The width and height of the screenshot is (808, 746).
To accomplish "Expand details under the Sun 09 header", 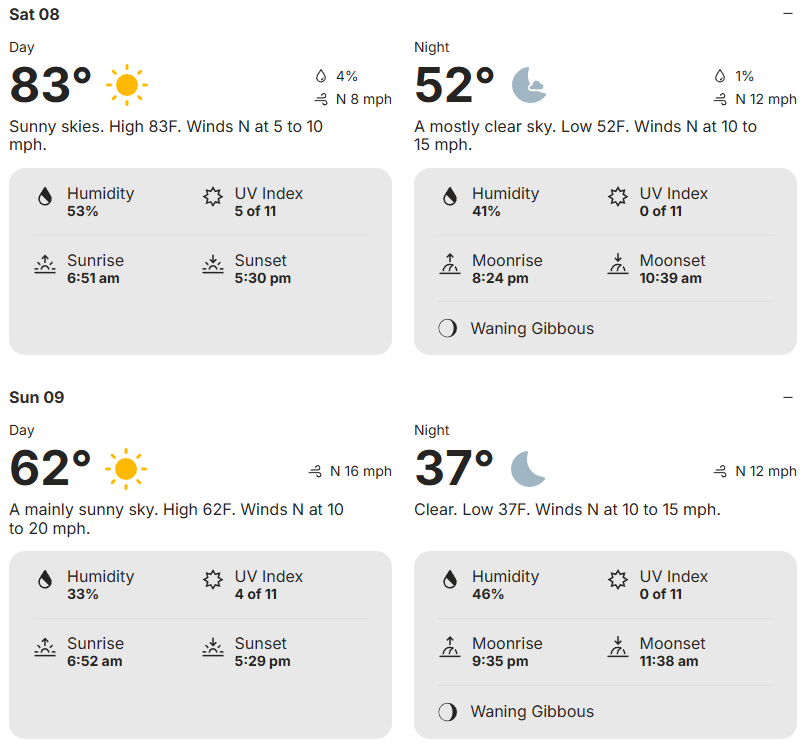I will tap(789, 397).
